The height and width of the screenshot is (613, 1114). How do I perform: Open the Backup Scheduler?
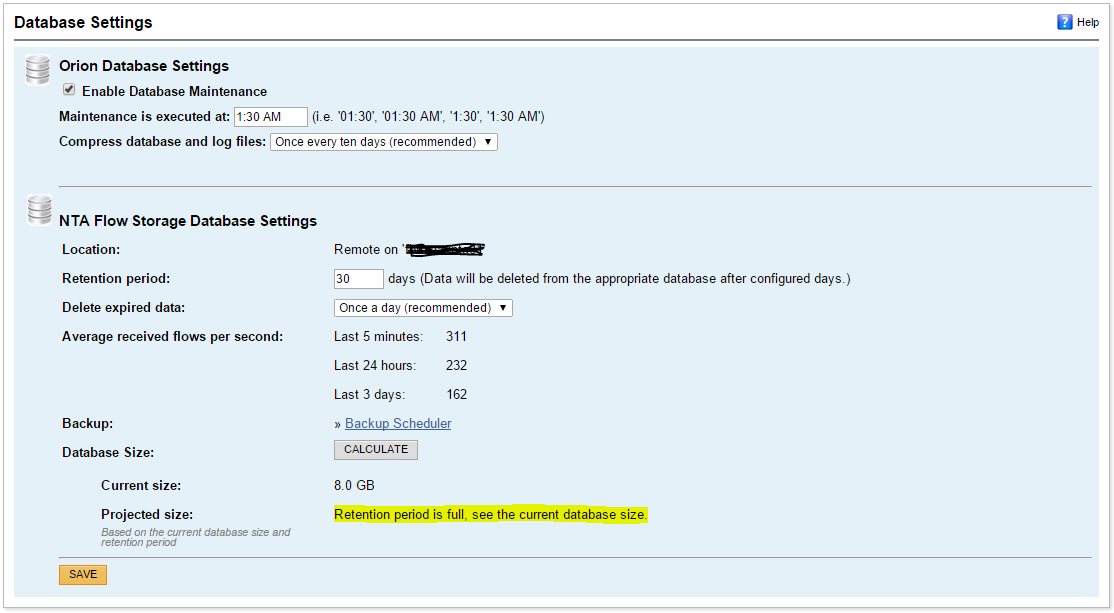[397, 423]
